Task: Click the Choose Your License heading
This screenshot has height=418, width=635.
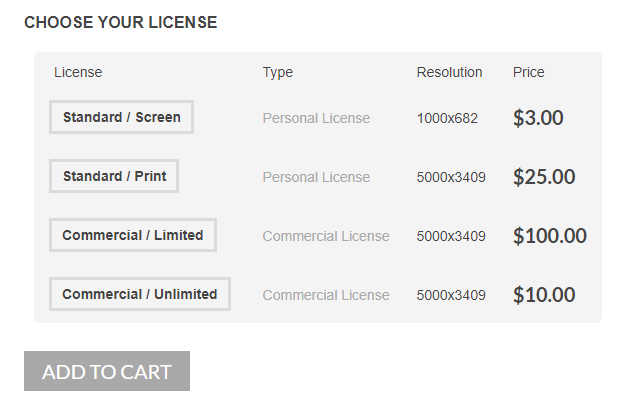Action: pyautogui.click(x=120, y=22)
